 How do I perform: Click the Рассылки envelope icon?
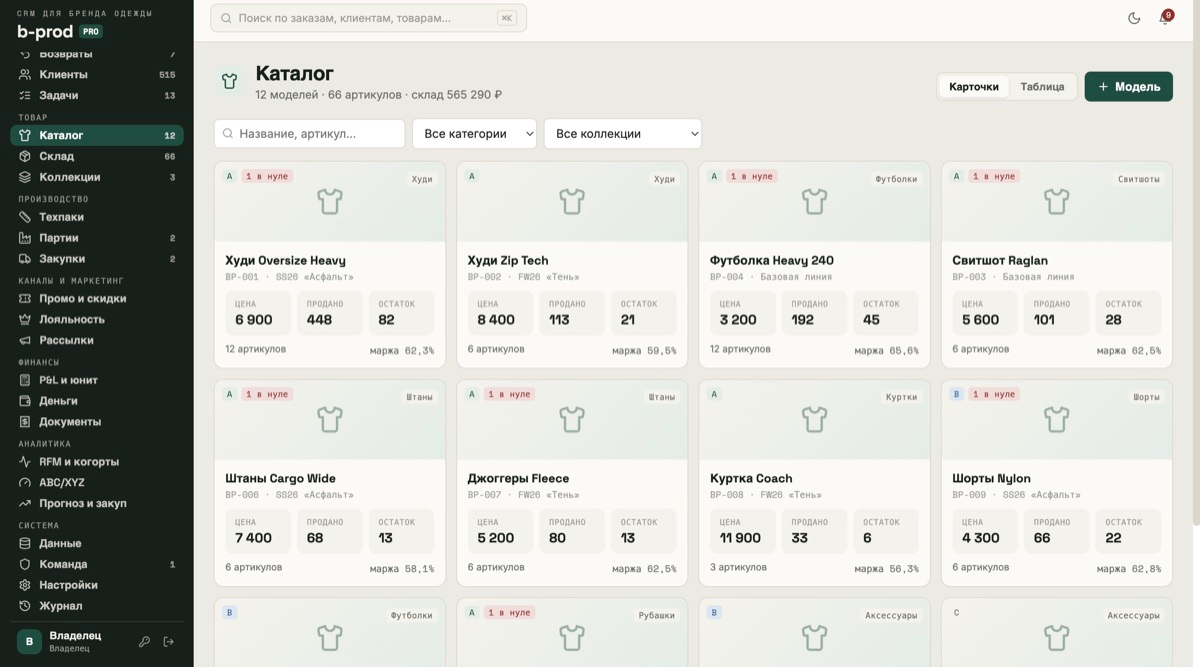(25, 340)
